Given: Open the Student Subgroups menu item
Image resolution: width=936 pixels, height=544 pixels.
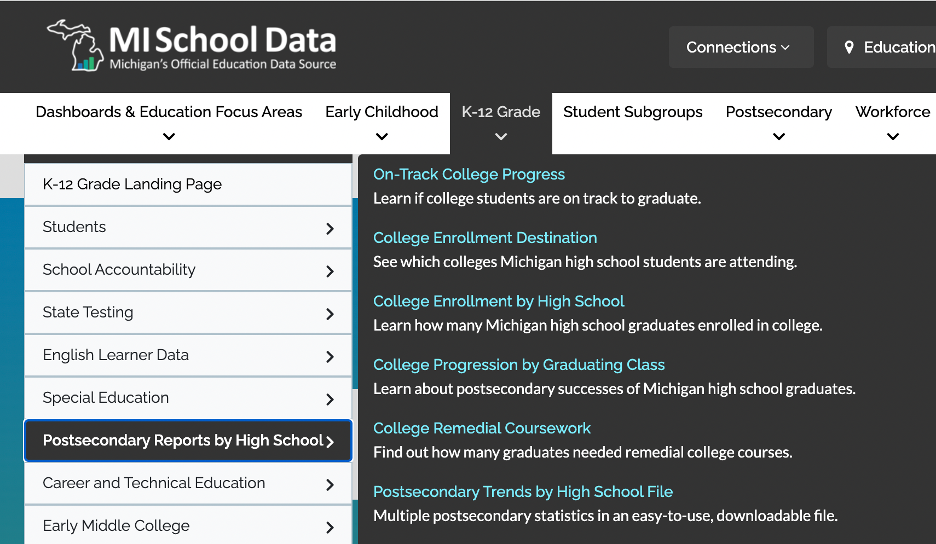Looking at the screenshot, I should pos(633,112).
